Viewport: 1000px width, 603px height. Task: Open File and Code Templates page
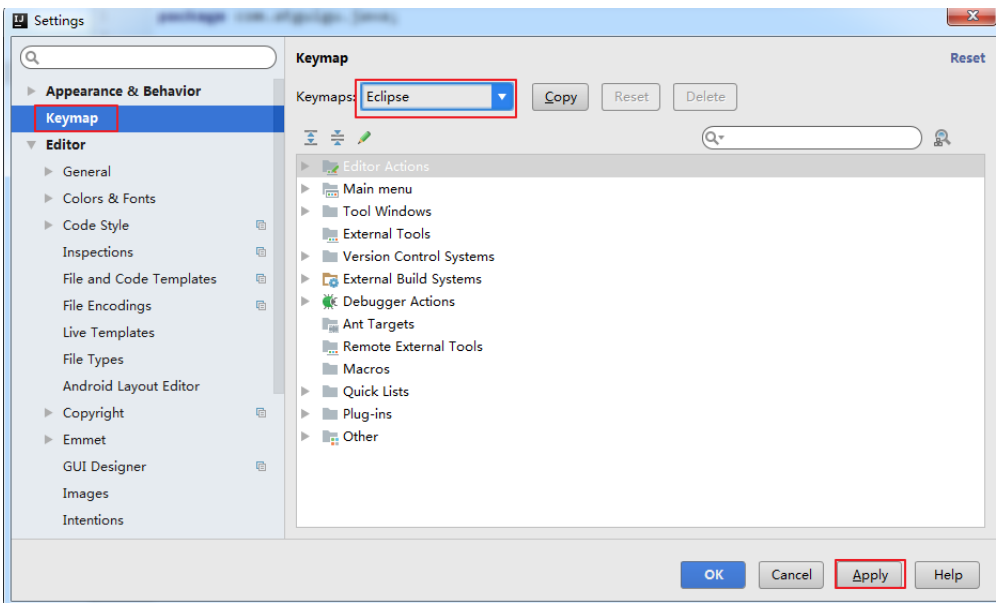tap(140, 279)
